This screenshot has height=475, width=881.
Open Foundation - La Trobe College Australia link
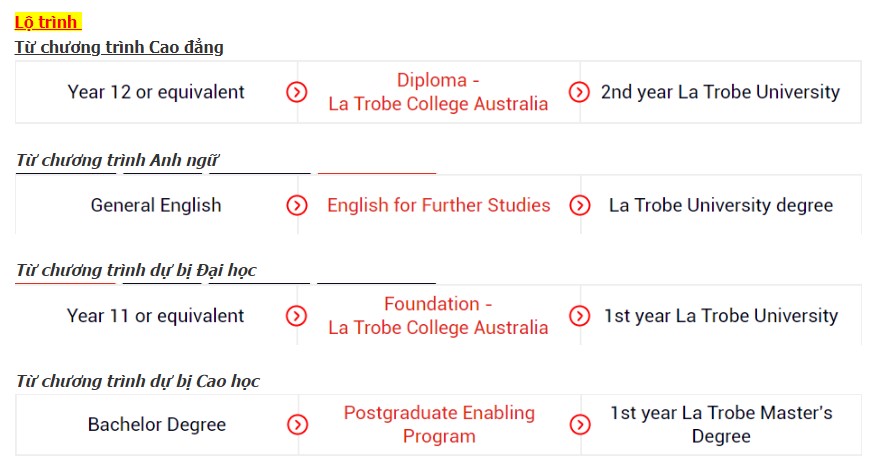pyautogui.click(x=438, y=316)
